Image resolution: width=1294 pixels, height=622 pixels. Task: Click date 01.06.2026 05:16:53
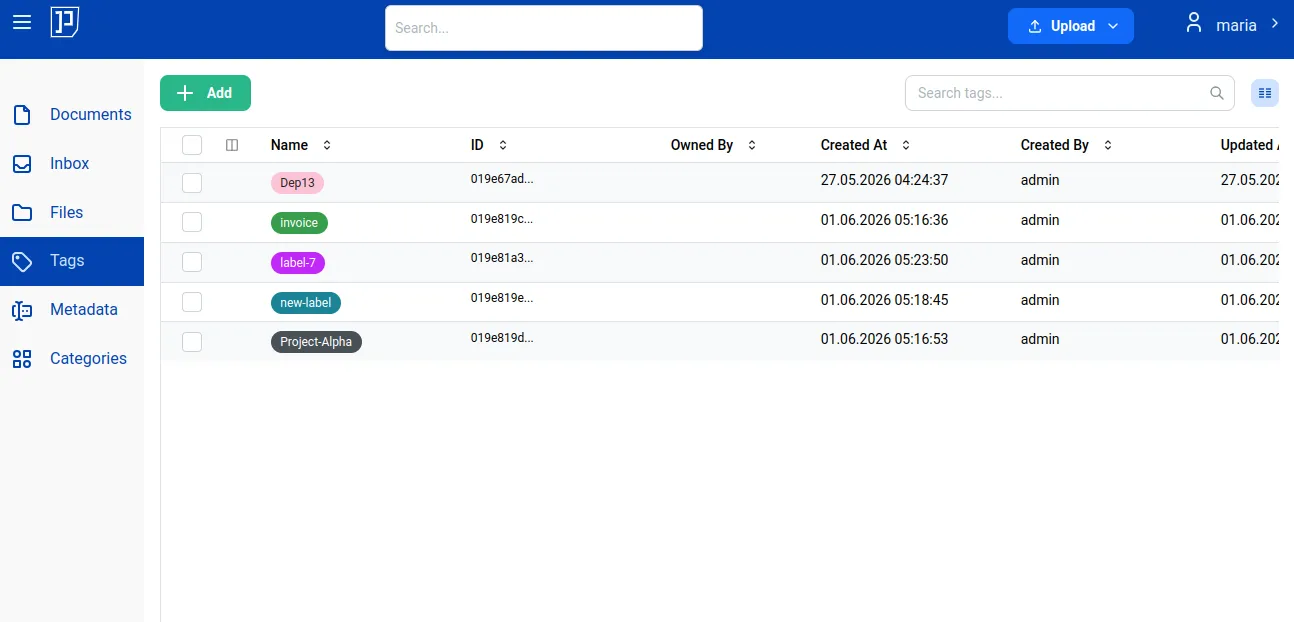tap(884, 339)
